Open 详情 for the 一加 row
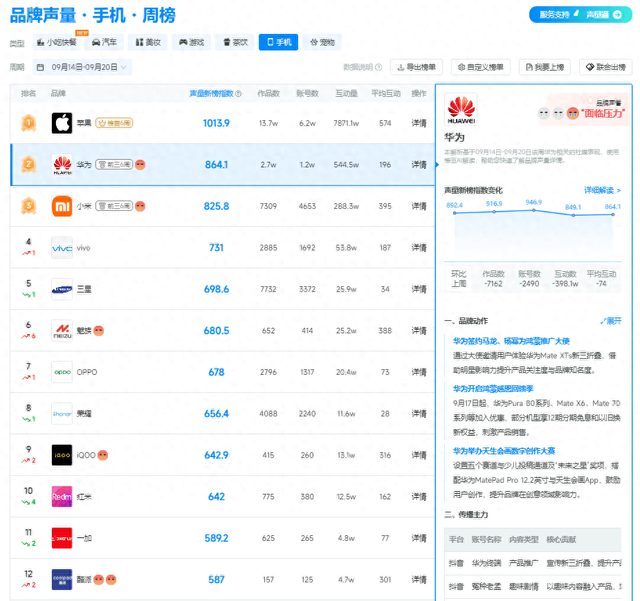Viewport: 640px width, 601px height. coord(419,538)
